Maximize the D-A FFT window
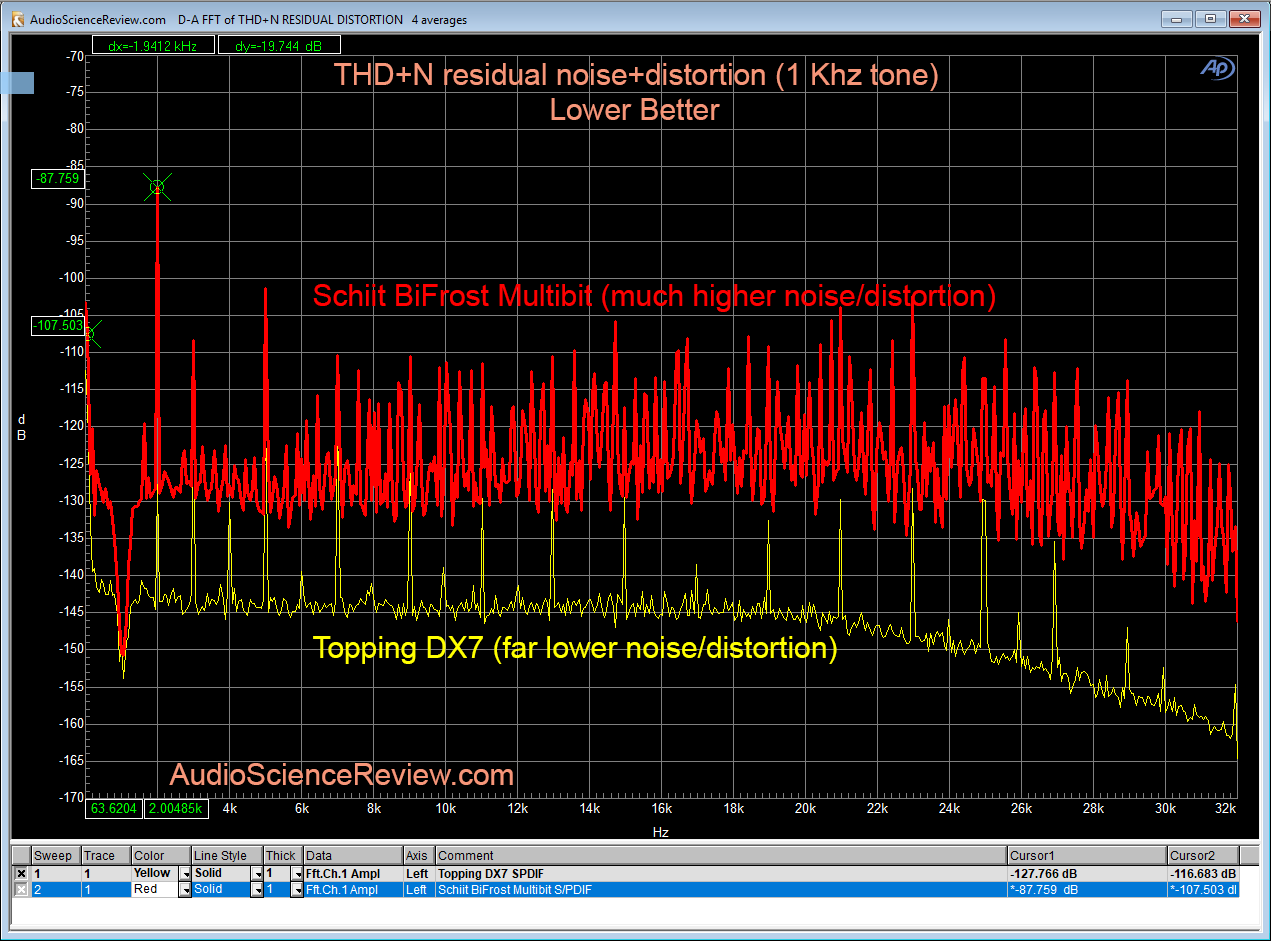 1210,18
